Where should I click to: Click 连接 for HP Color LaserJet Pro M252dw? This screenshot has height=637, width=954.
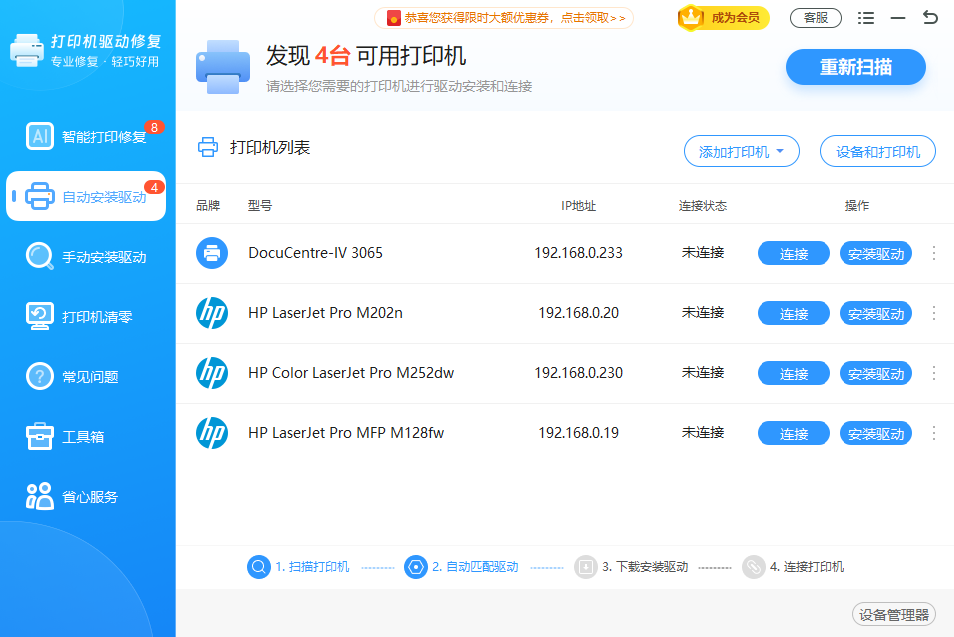pos(793,374)
